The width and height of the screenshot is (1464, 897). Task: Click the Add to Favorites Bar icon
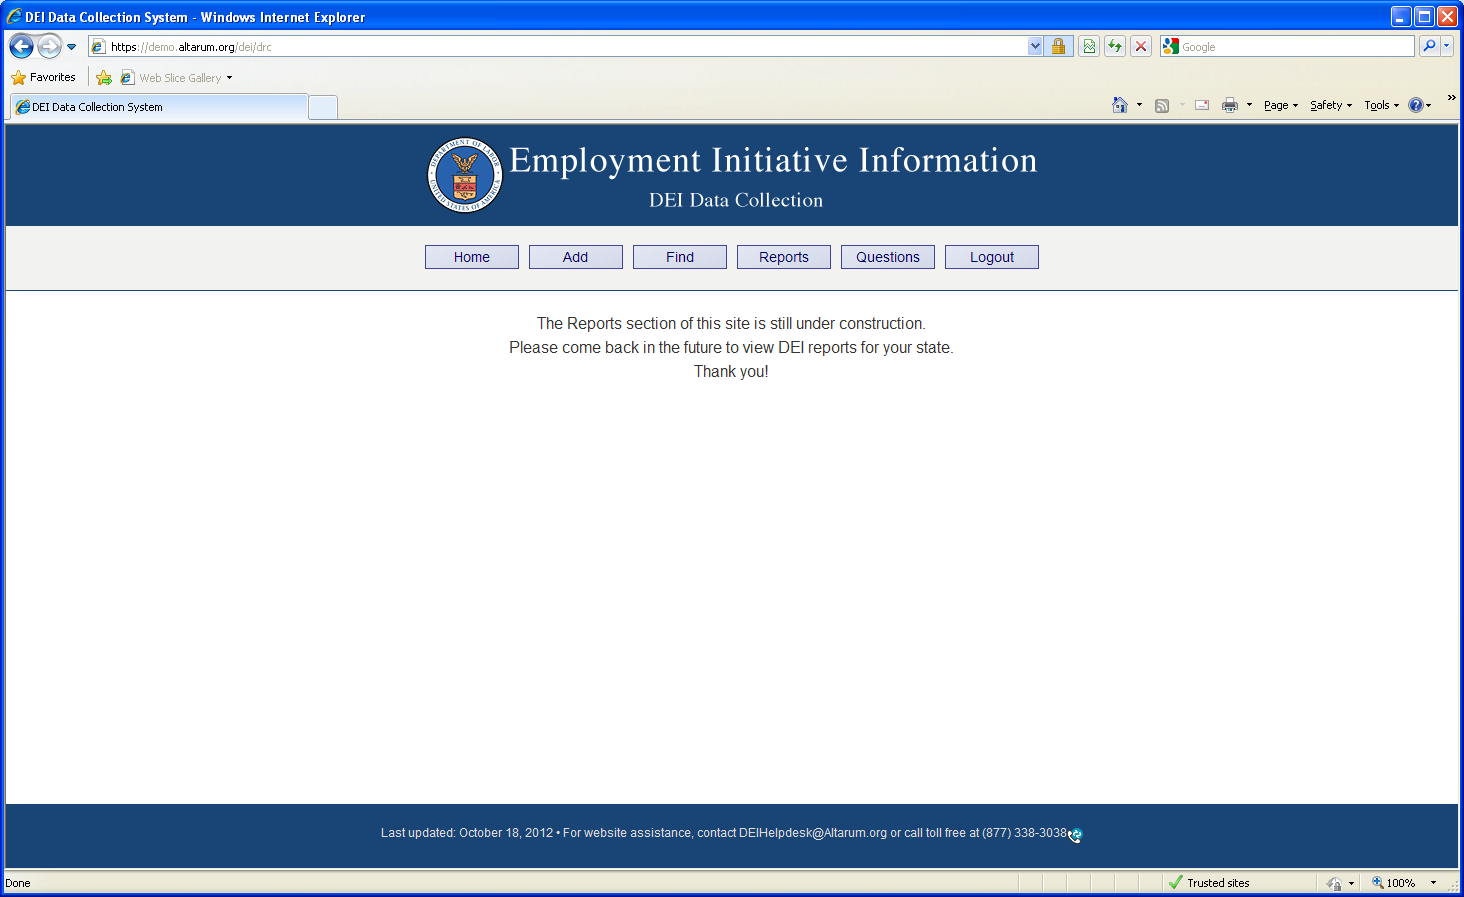(x=104, y=78)
